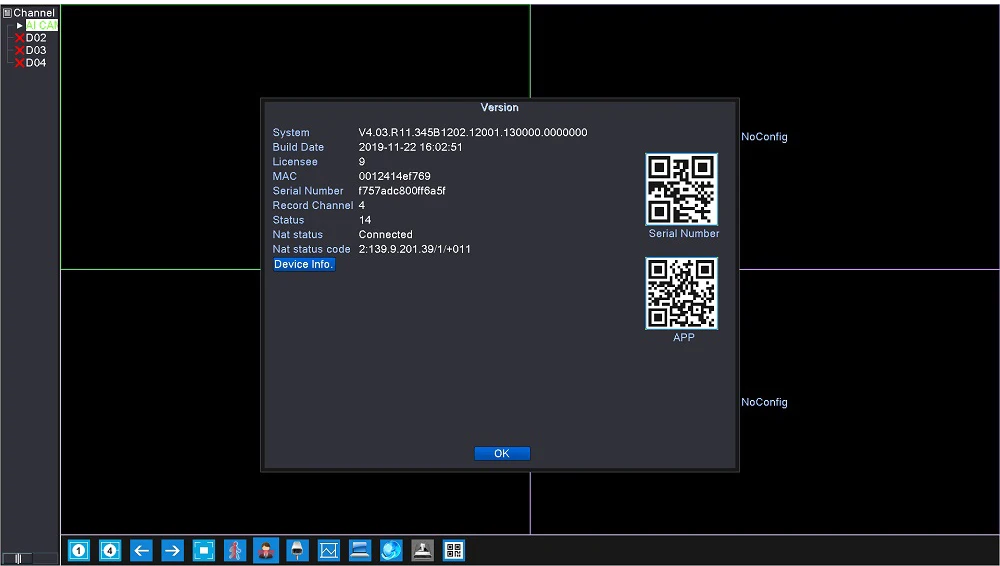The width and height of the screenshot is (1000, 566).
Task: Open the PTZ camera control icon
Action: 297,550
